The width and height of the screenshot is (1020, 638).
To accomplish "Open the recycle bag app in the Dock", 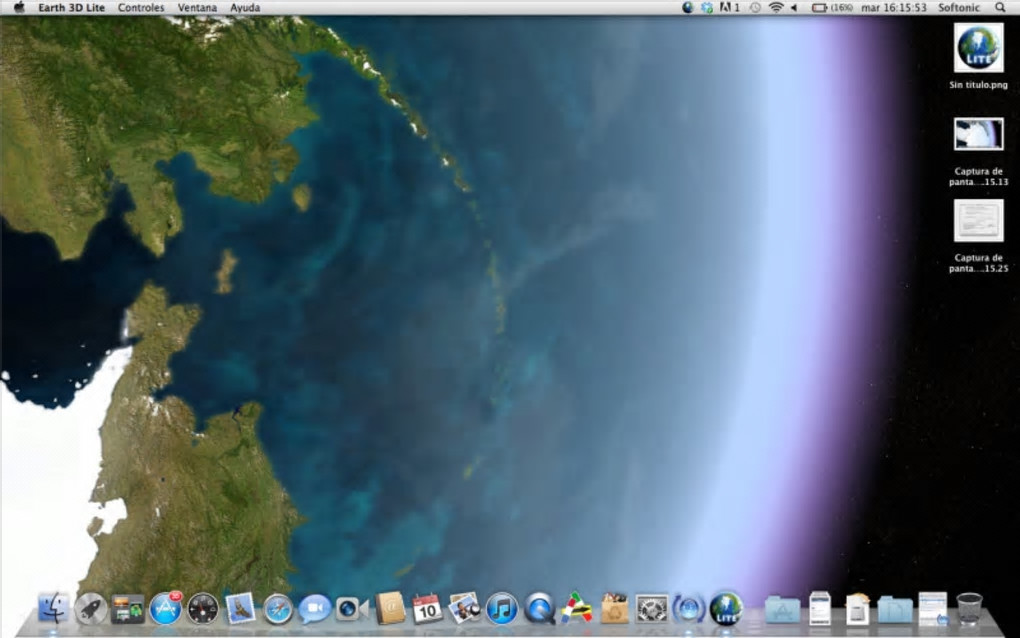I will [x=614, y=609].
